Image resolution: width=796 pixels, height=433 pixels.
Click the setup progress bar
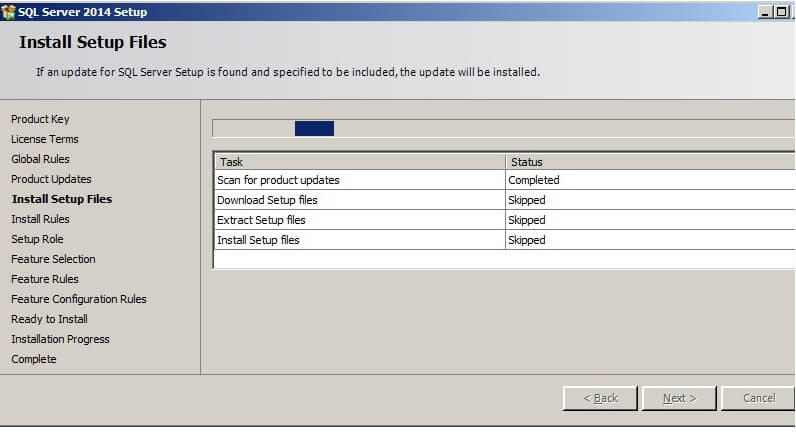(504, 128)
